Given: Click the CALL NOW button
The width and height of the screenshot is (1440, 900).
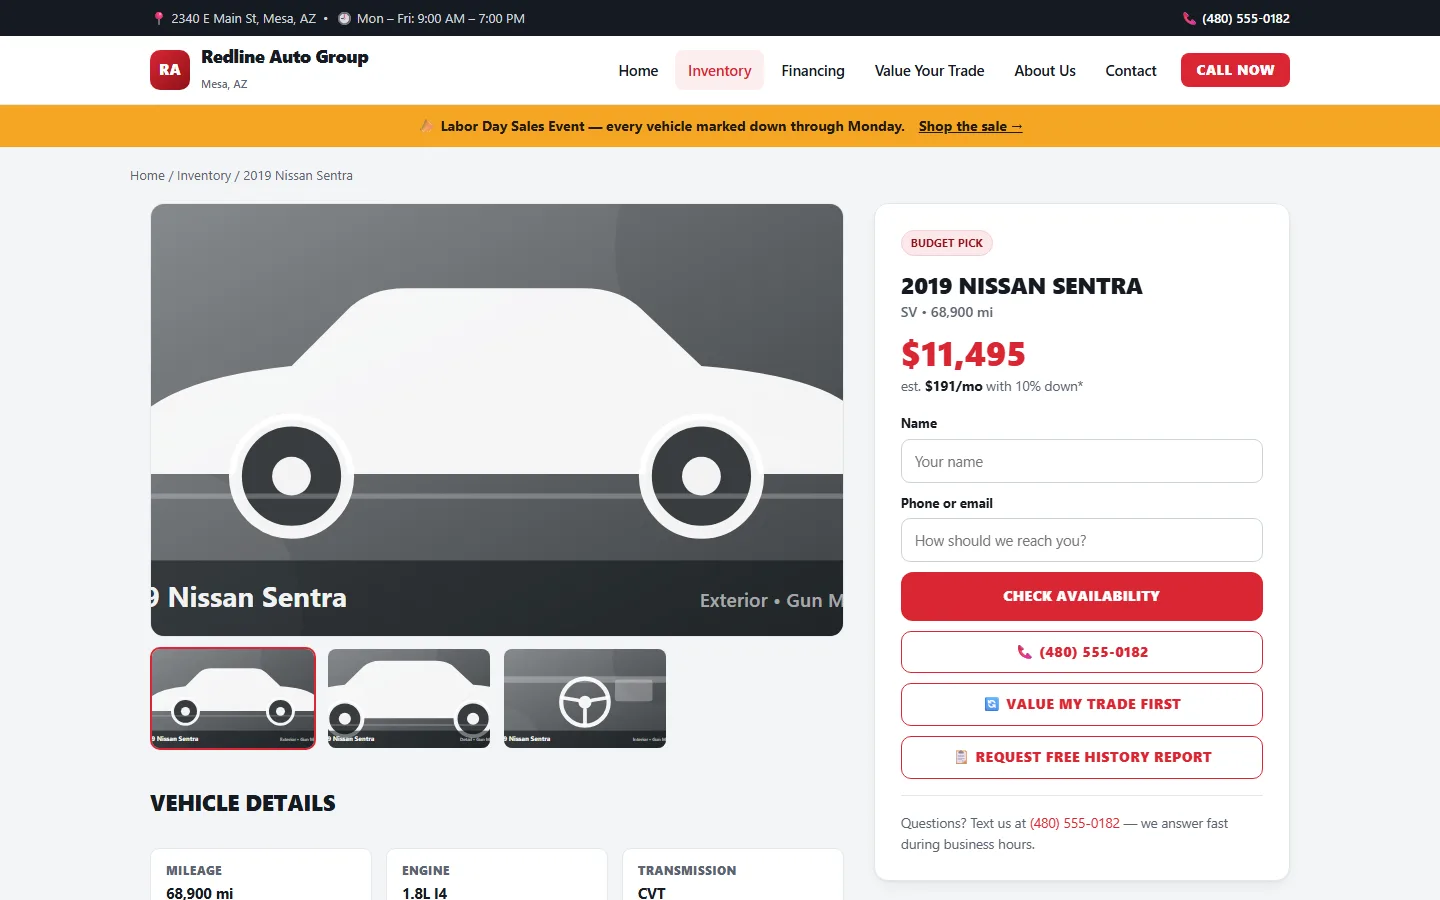Looking at the screenshot, I should tap(1235, 70).
